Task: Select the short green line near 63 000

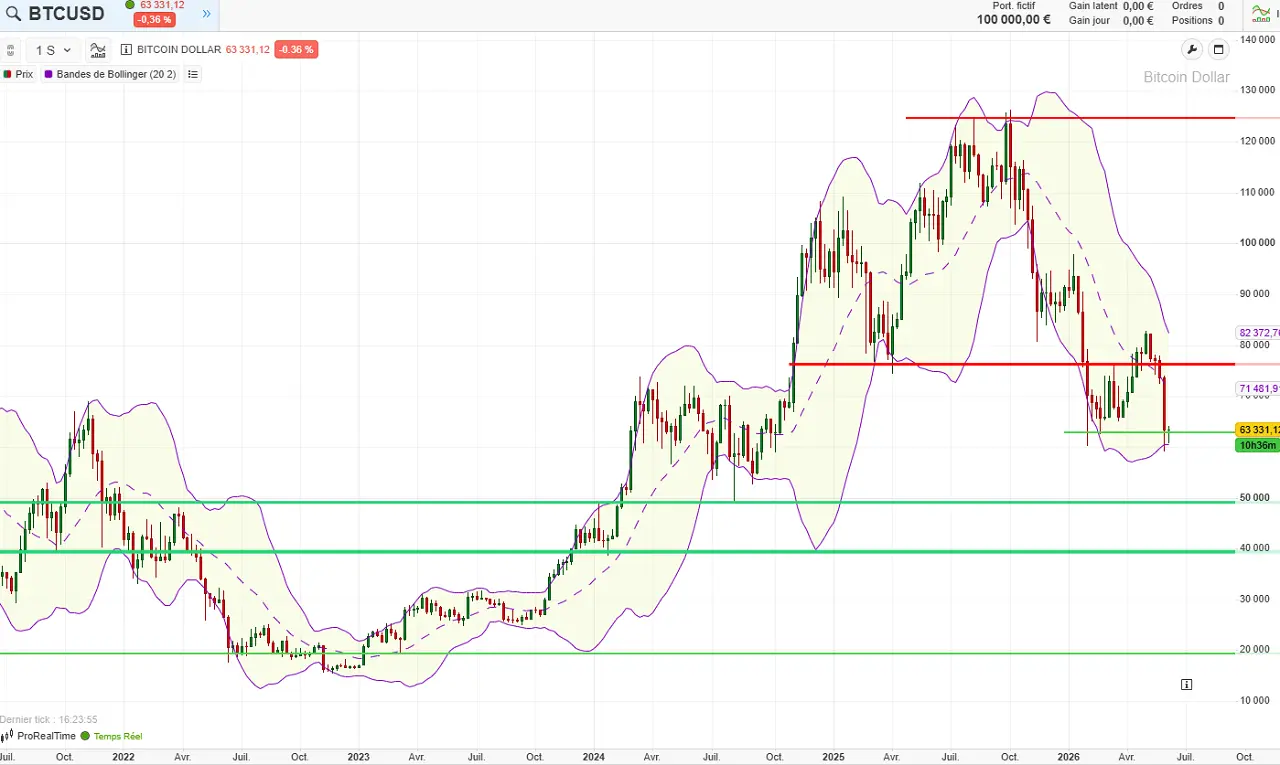Action: 1150,432
